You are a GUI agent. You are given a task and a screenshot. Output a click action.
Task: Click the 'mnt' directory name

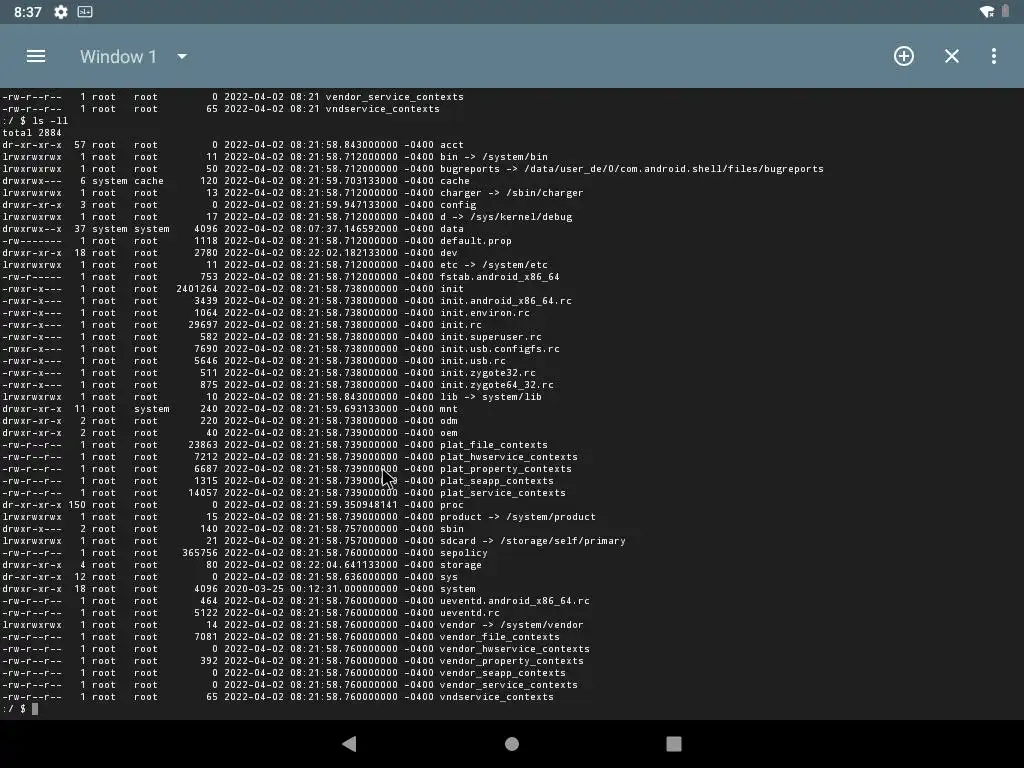(x=449, y=409)
